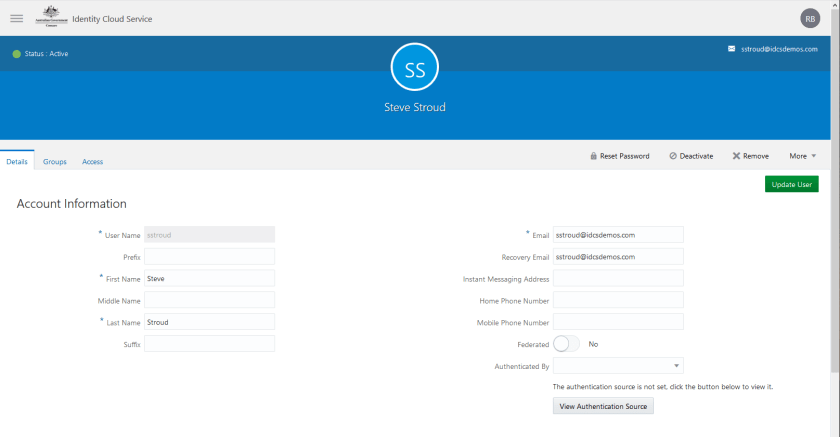Toggle the Federated switch
The image size is (840, 437).
[x=566, y=343]
